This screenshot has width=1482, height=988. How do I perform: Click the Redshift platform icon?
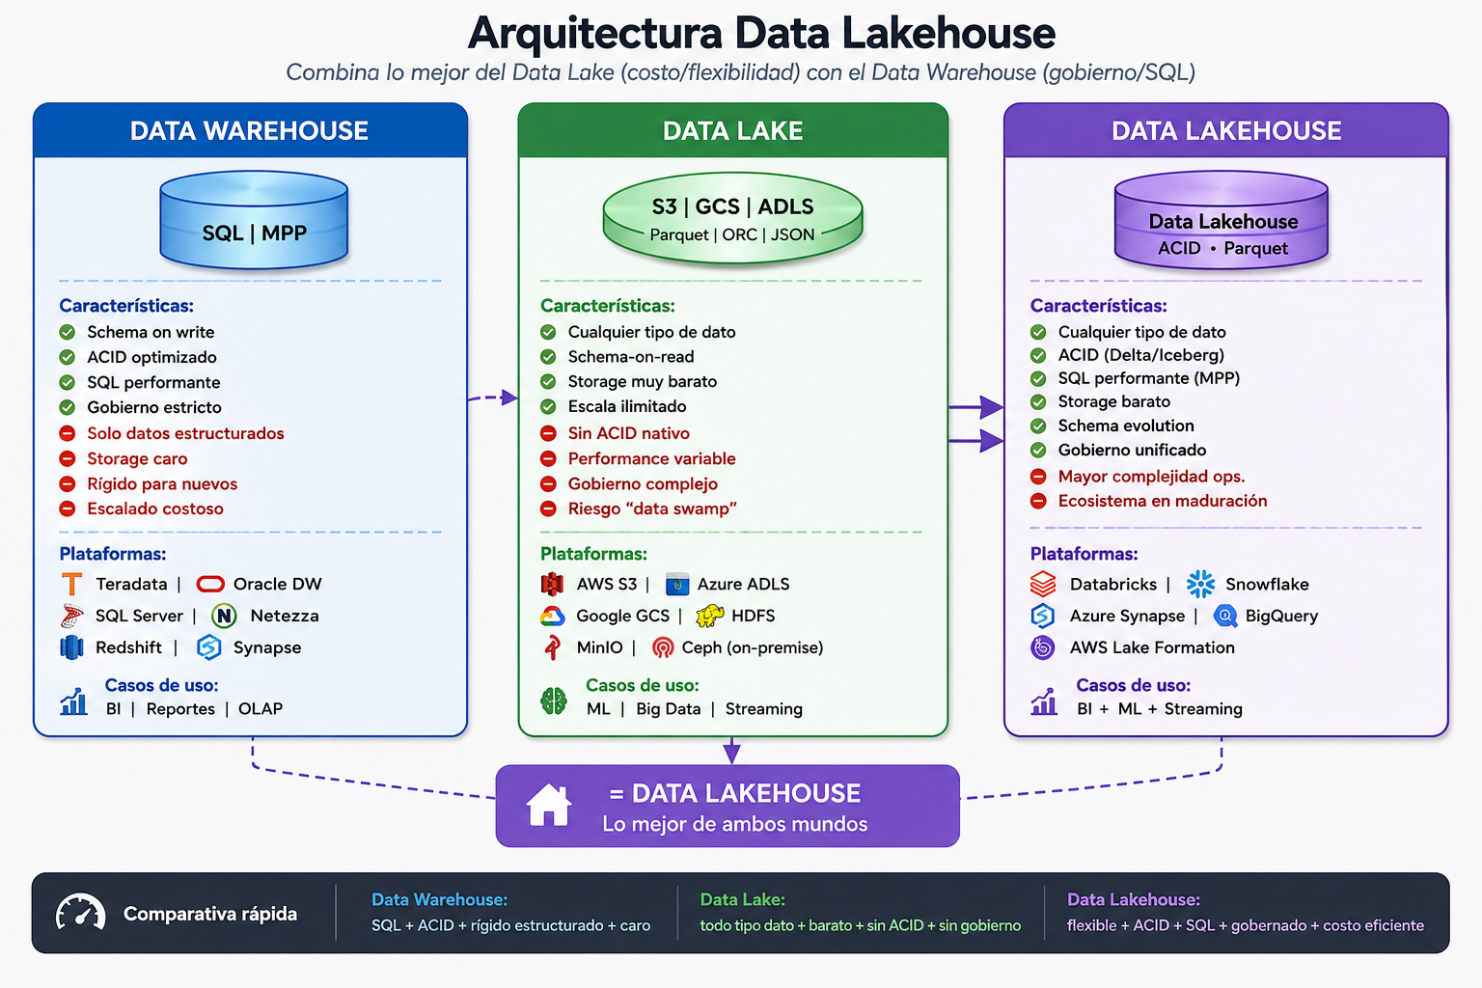coord(72,648)
